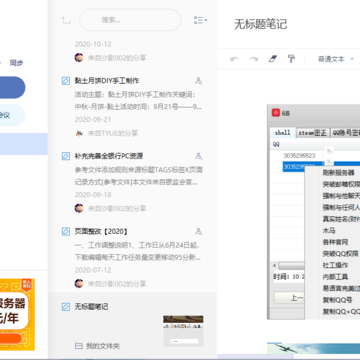Select the embedded 6B window screenshot image
Screen dimensions: 360x360
pos(313,212)
